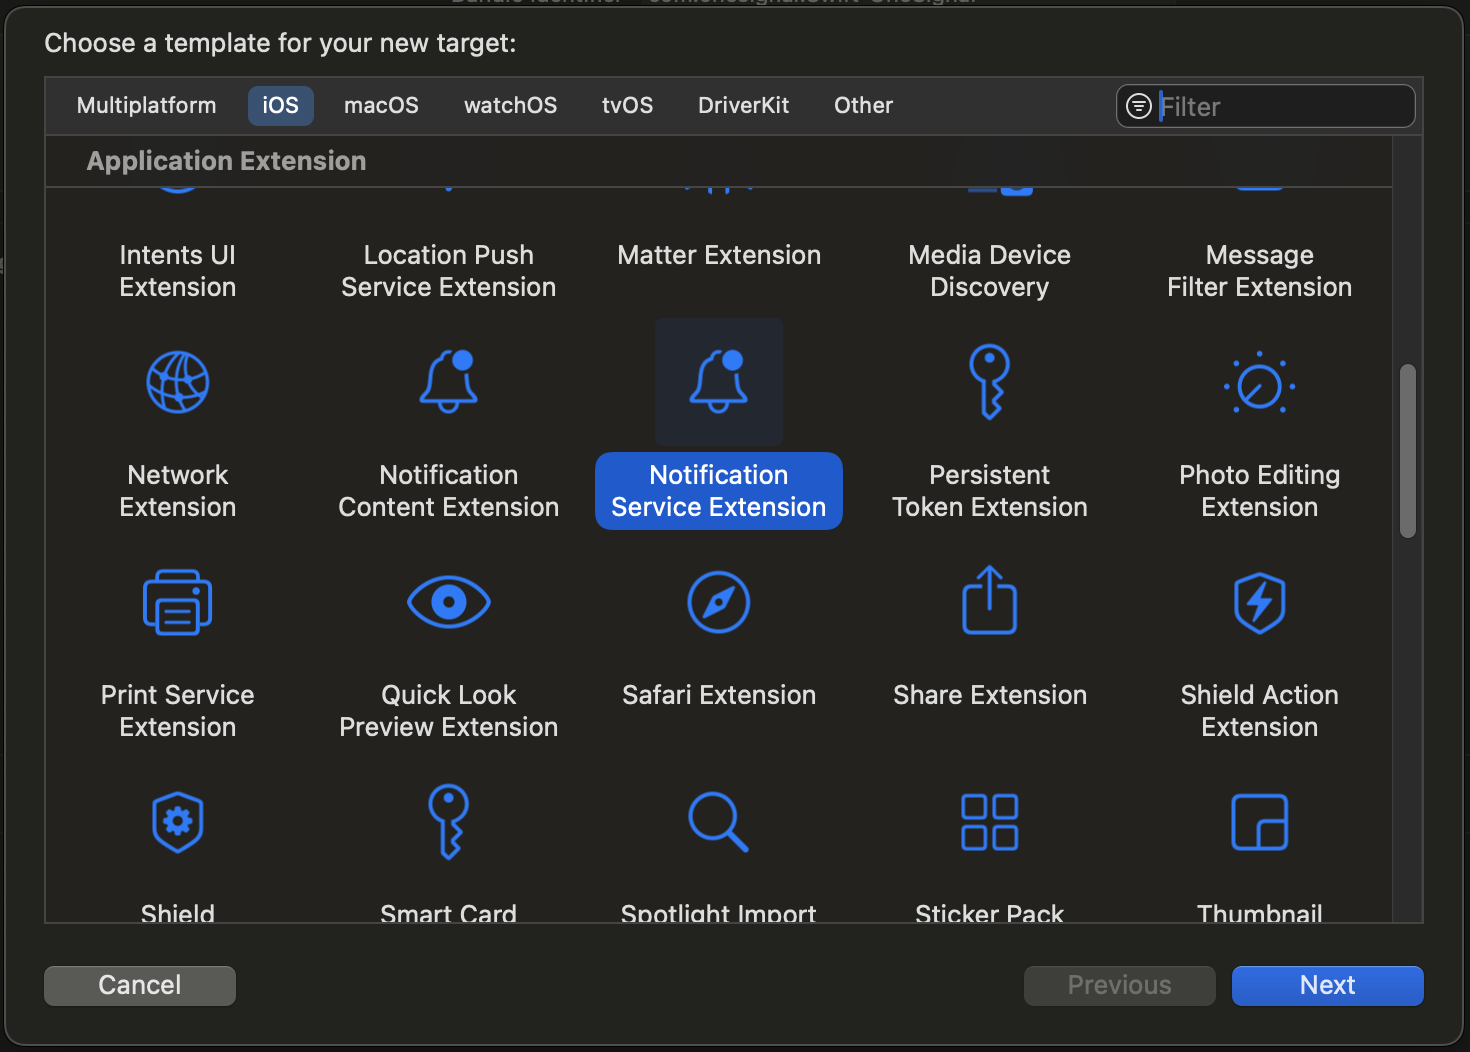Cancel the template chooser

(x=140, y=985)
